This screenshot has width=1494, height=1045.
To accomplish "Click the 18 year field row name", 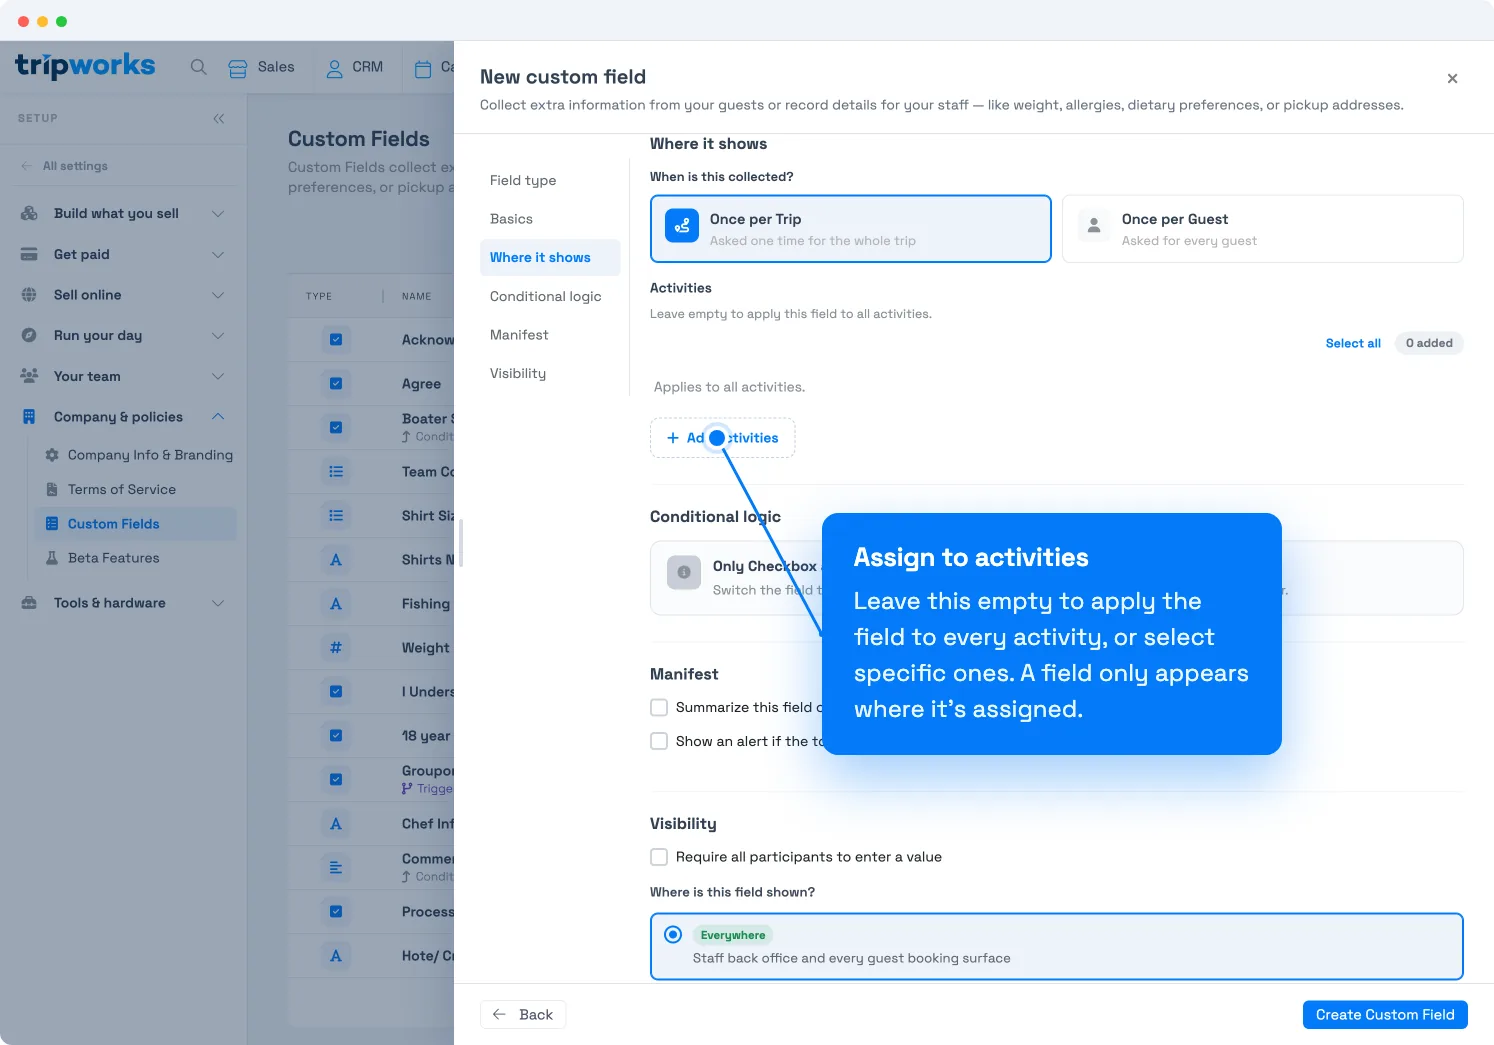I will [426, 735].
